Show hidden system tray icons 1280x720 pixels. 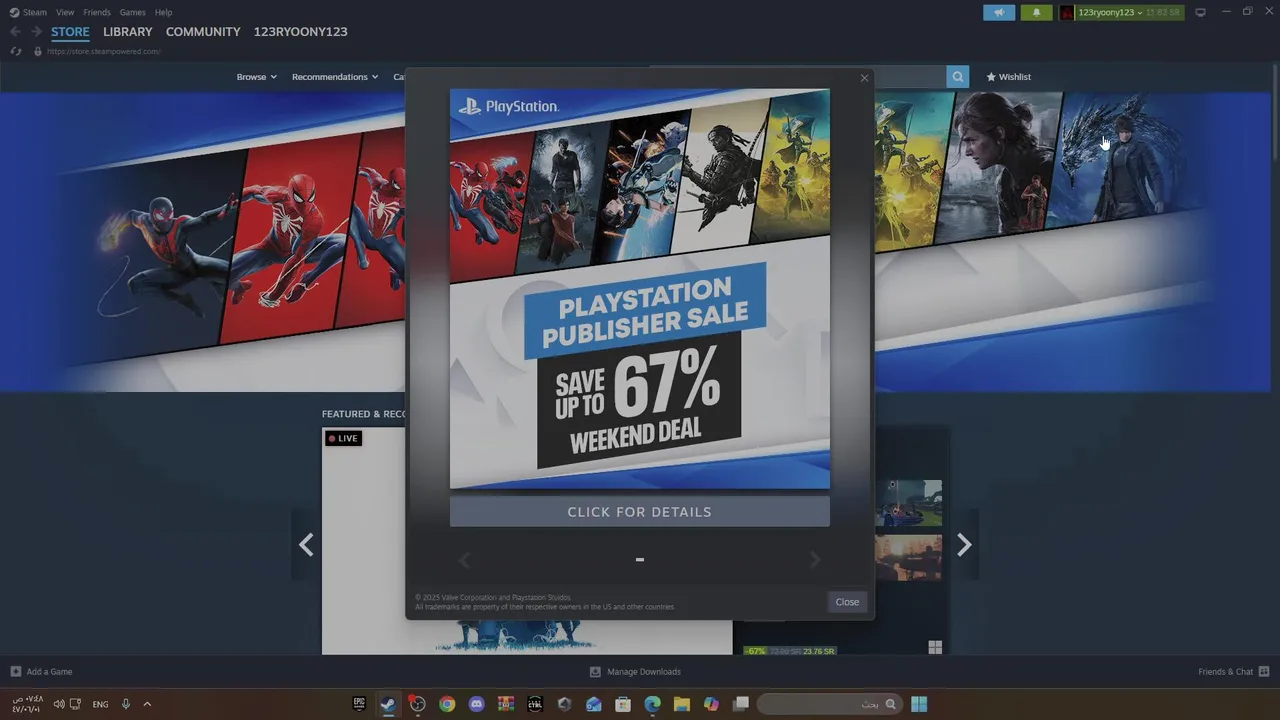(147, 704)
